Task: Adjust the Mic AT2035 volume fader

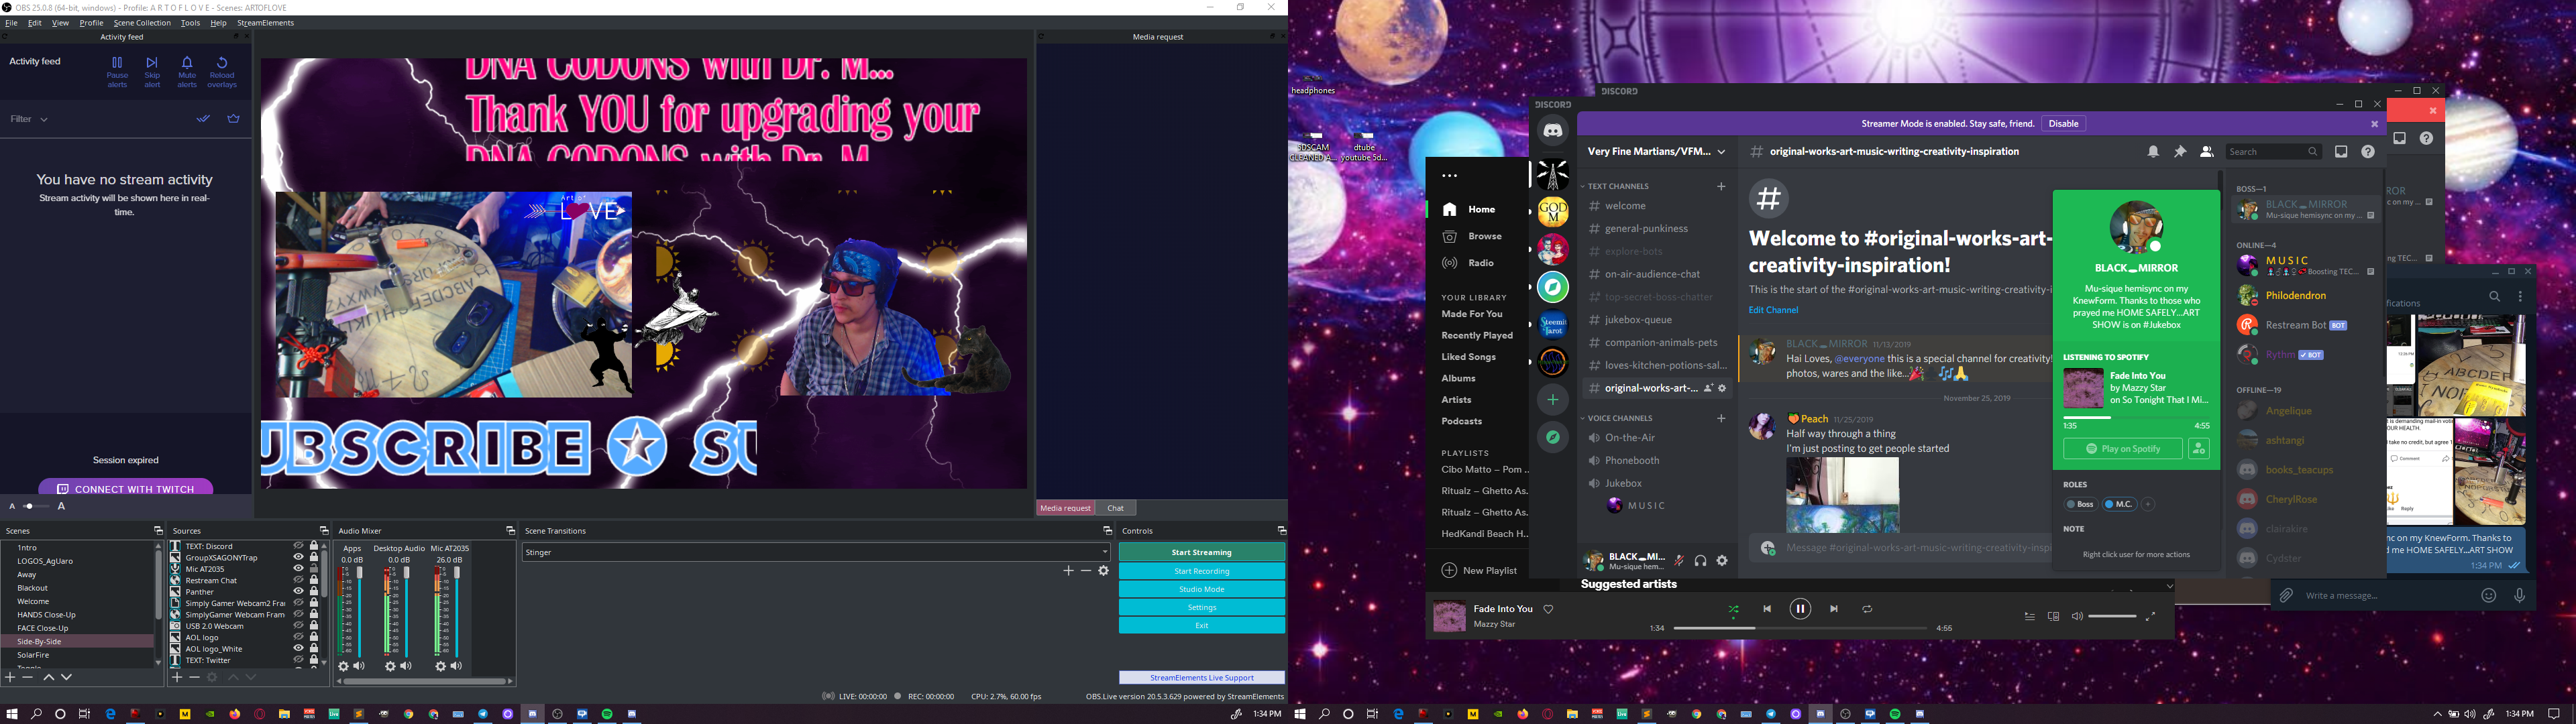Action: click(457, 573)
